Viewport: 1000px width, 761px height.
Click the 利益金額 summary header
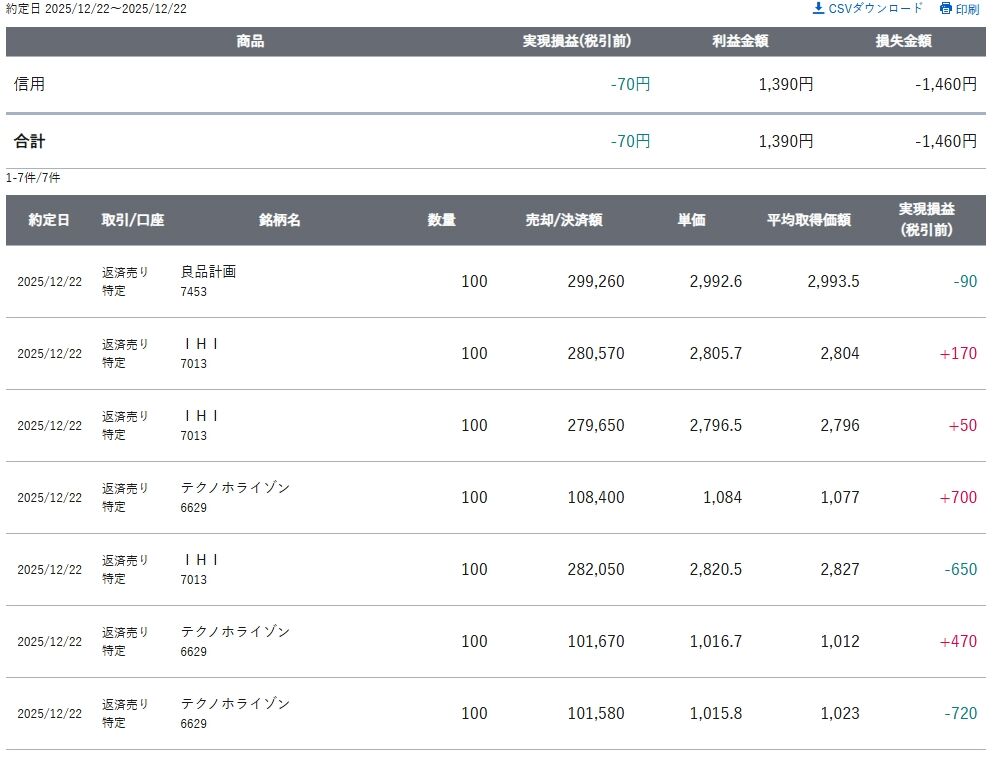(x=740, y=42)
